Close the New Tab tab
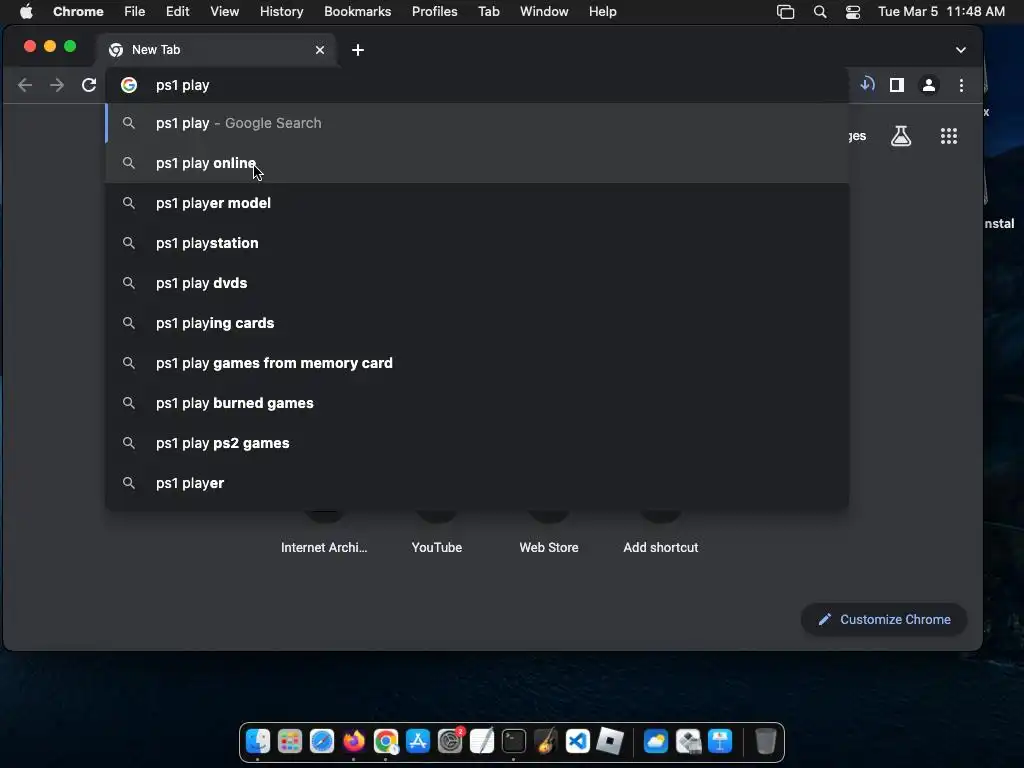Screen dimensions: 1024x768 click(x=320, y=50)
